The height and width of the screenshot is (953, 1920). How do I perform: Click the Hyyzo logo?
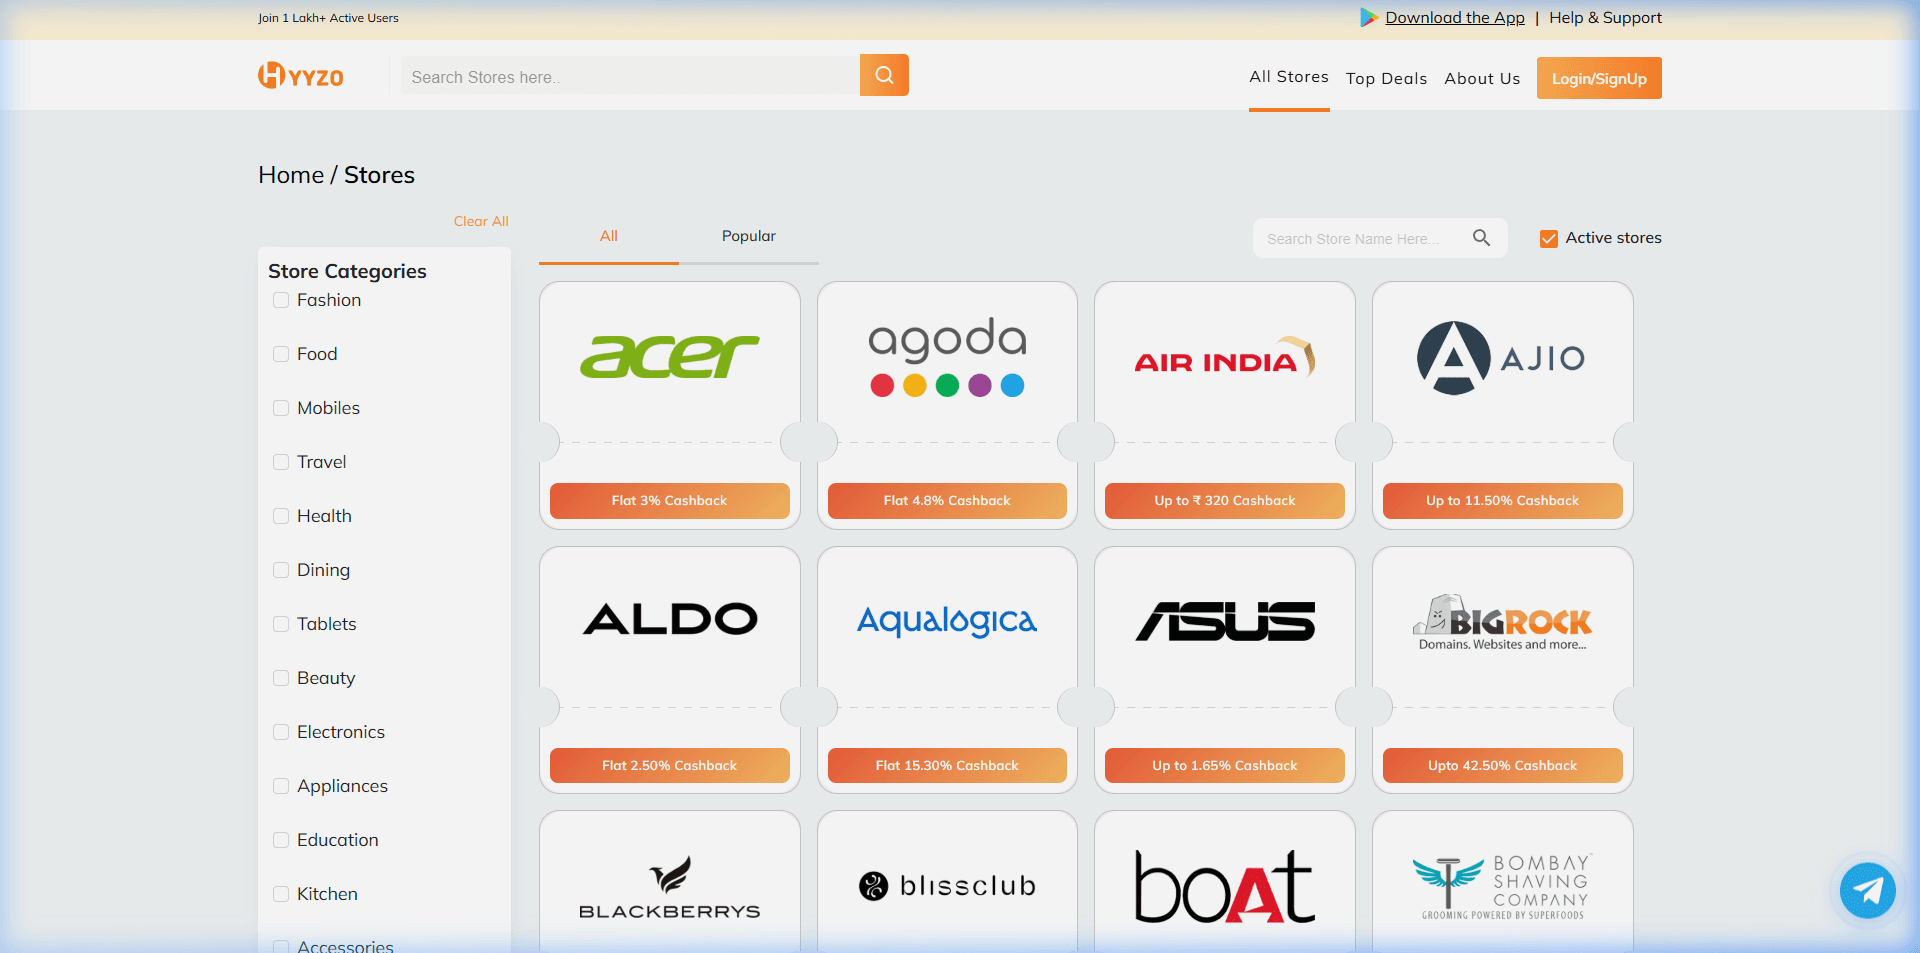300,75
